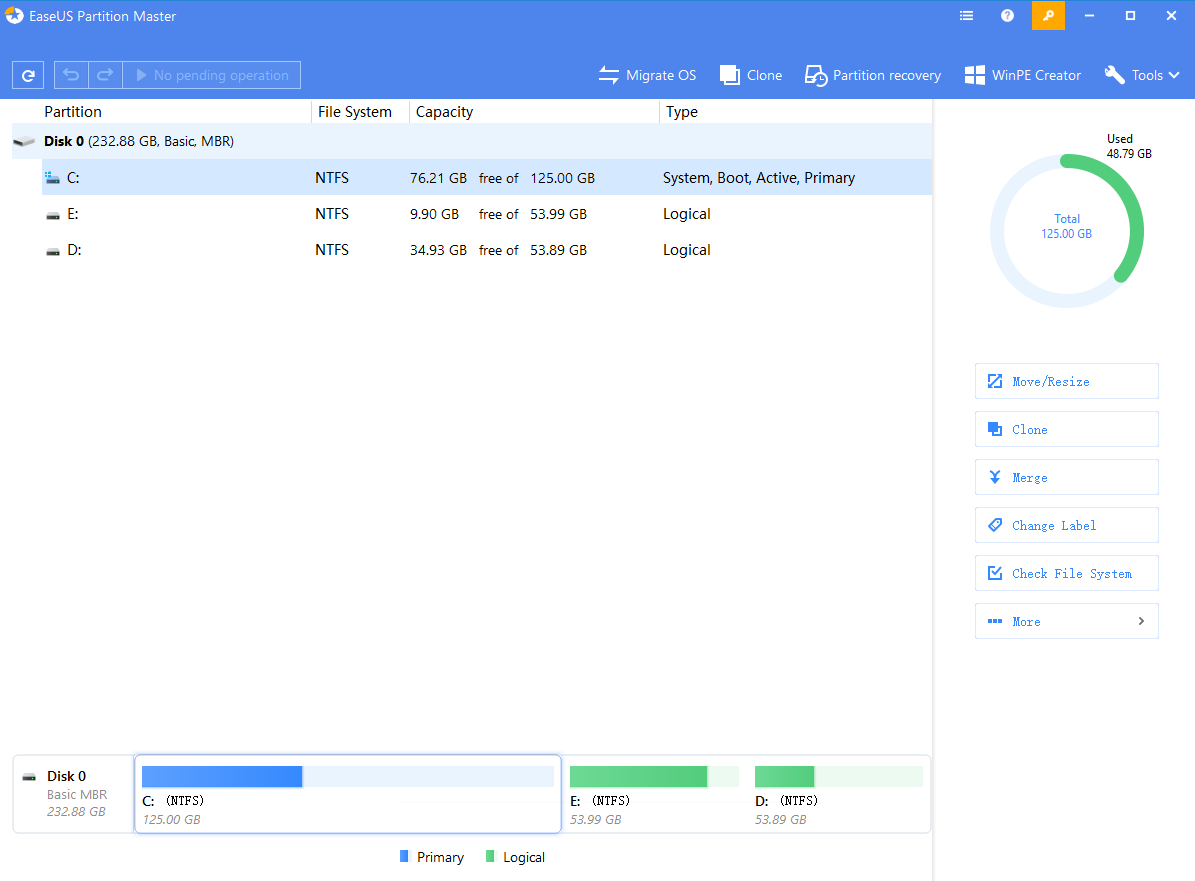Screen dimensions: 1195x881
Task: Click the Merge button
Action: coord(1066,477)
